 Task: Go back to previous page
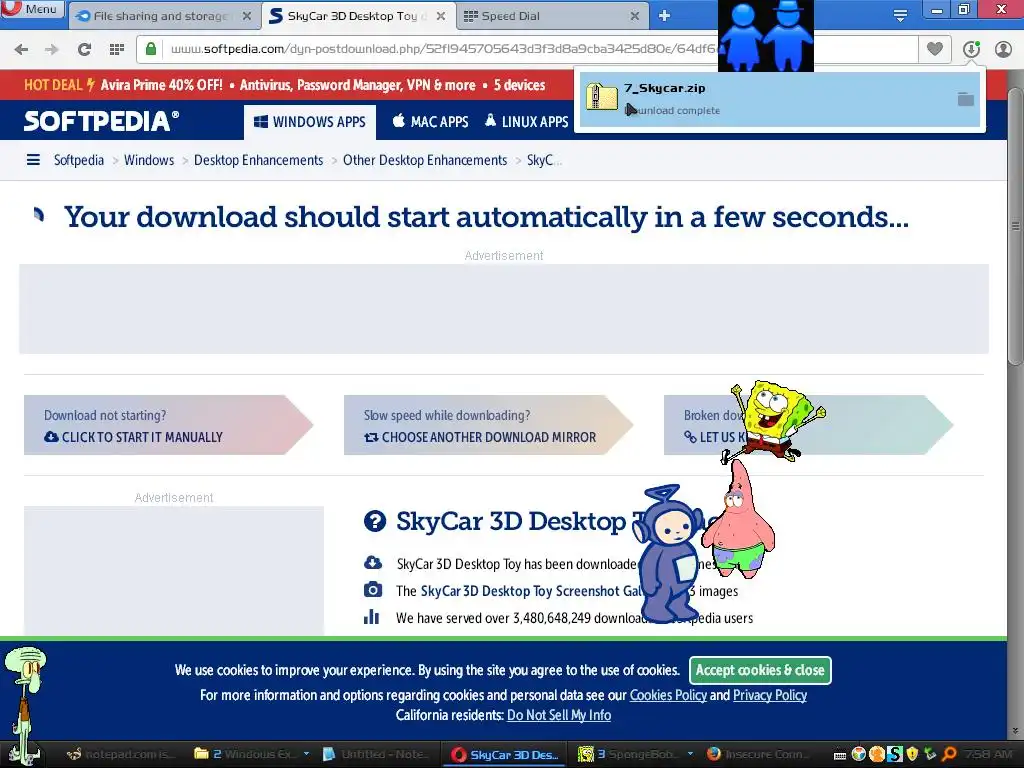(x=21, y=49)
